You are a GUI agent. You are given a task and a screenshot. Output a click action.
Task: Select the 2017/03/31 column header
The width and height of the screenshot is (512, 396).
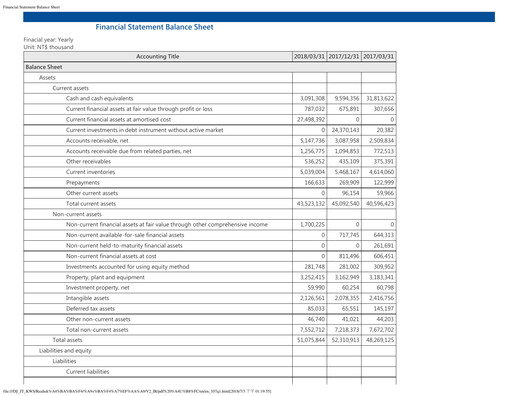[x=379, y=56]
